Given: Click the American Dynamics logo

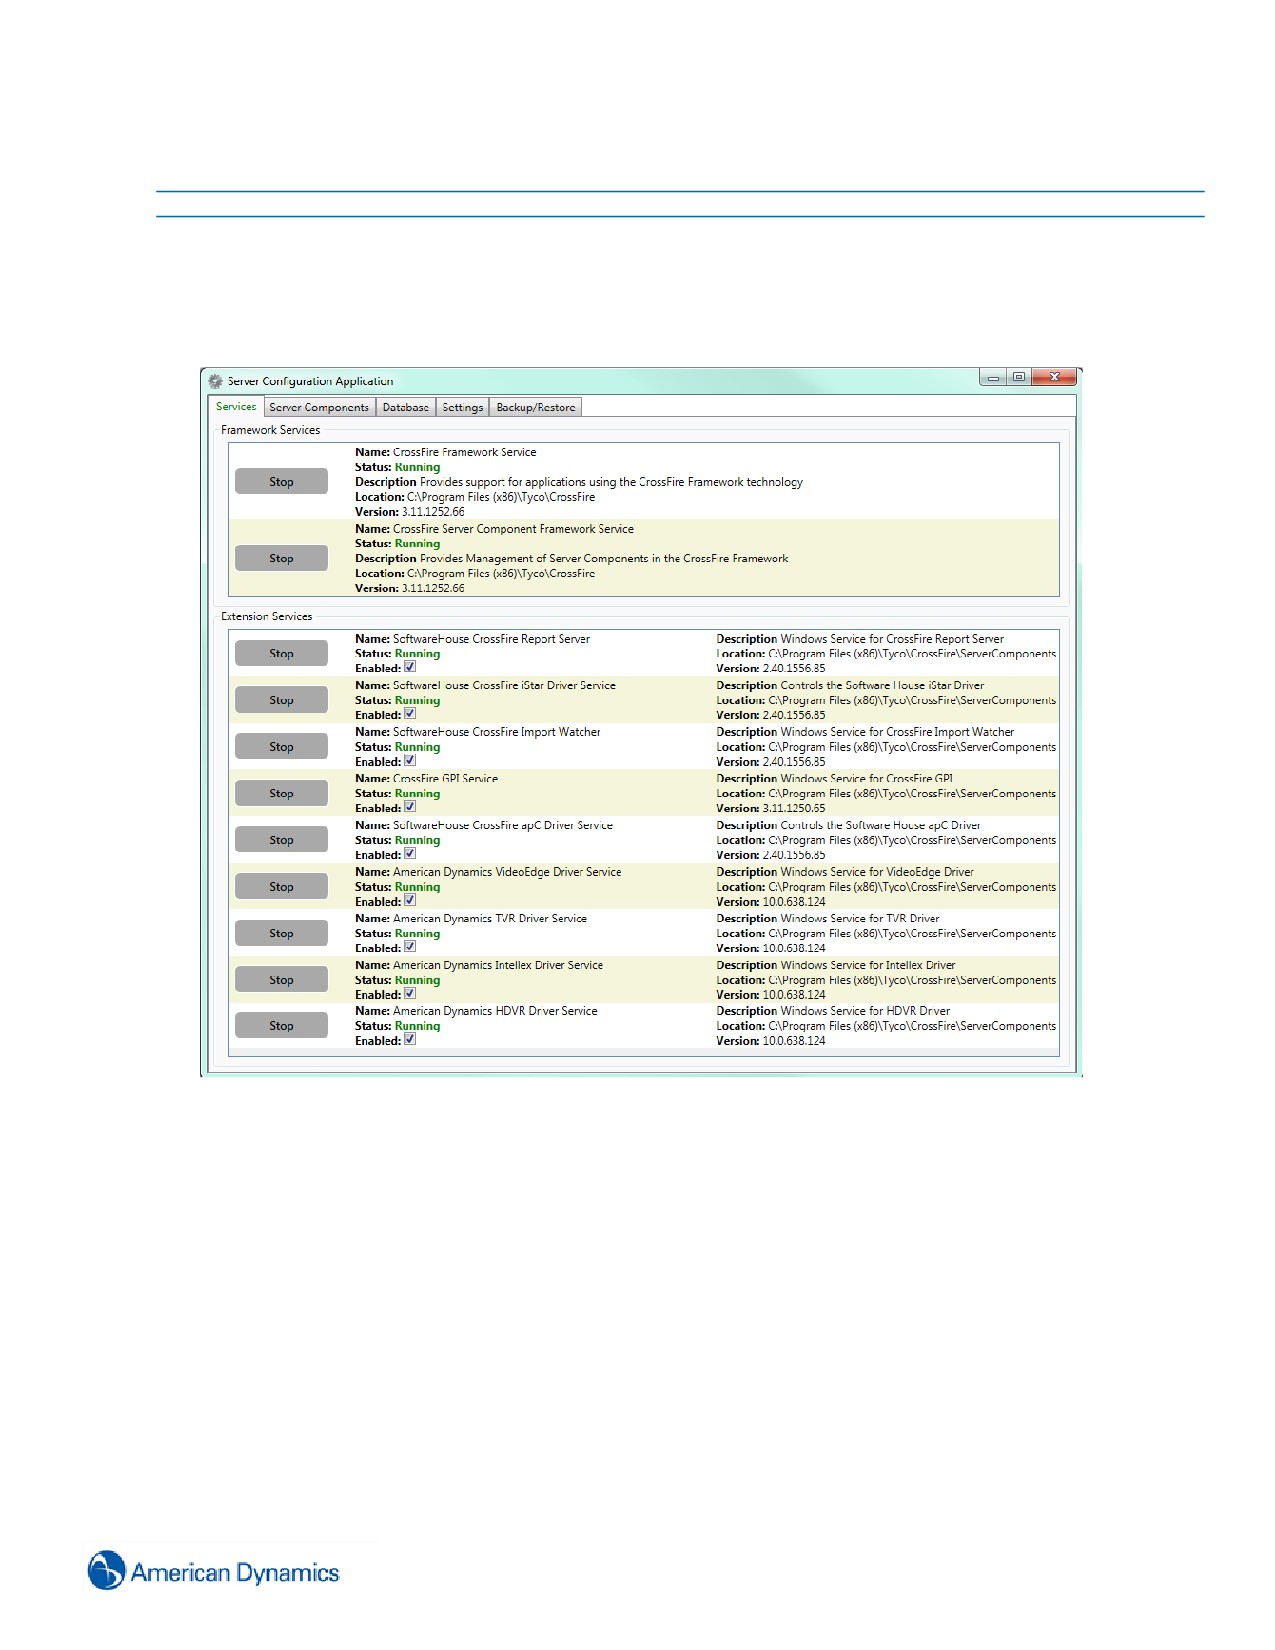Looking at the screenshot, I should (214, 1572).
